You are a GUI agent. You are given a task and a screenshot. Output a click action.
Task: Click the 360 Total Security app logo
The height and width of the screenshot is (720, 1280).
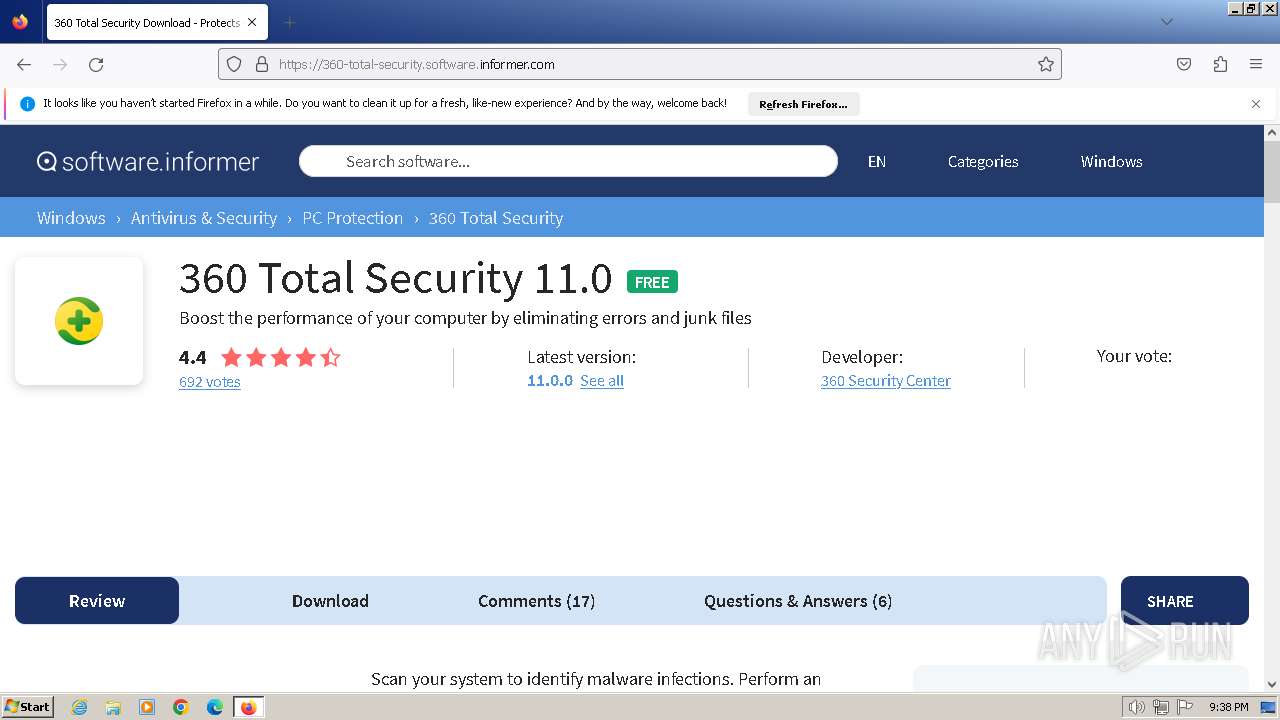[x=79, y=321]
